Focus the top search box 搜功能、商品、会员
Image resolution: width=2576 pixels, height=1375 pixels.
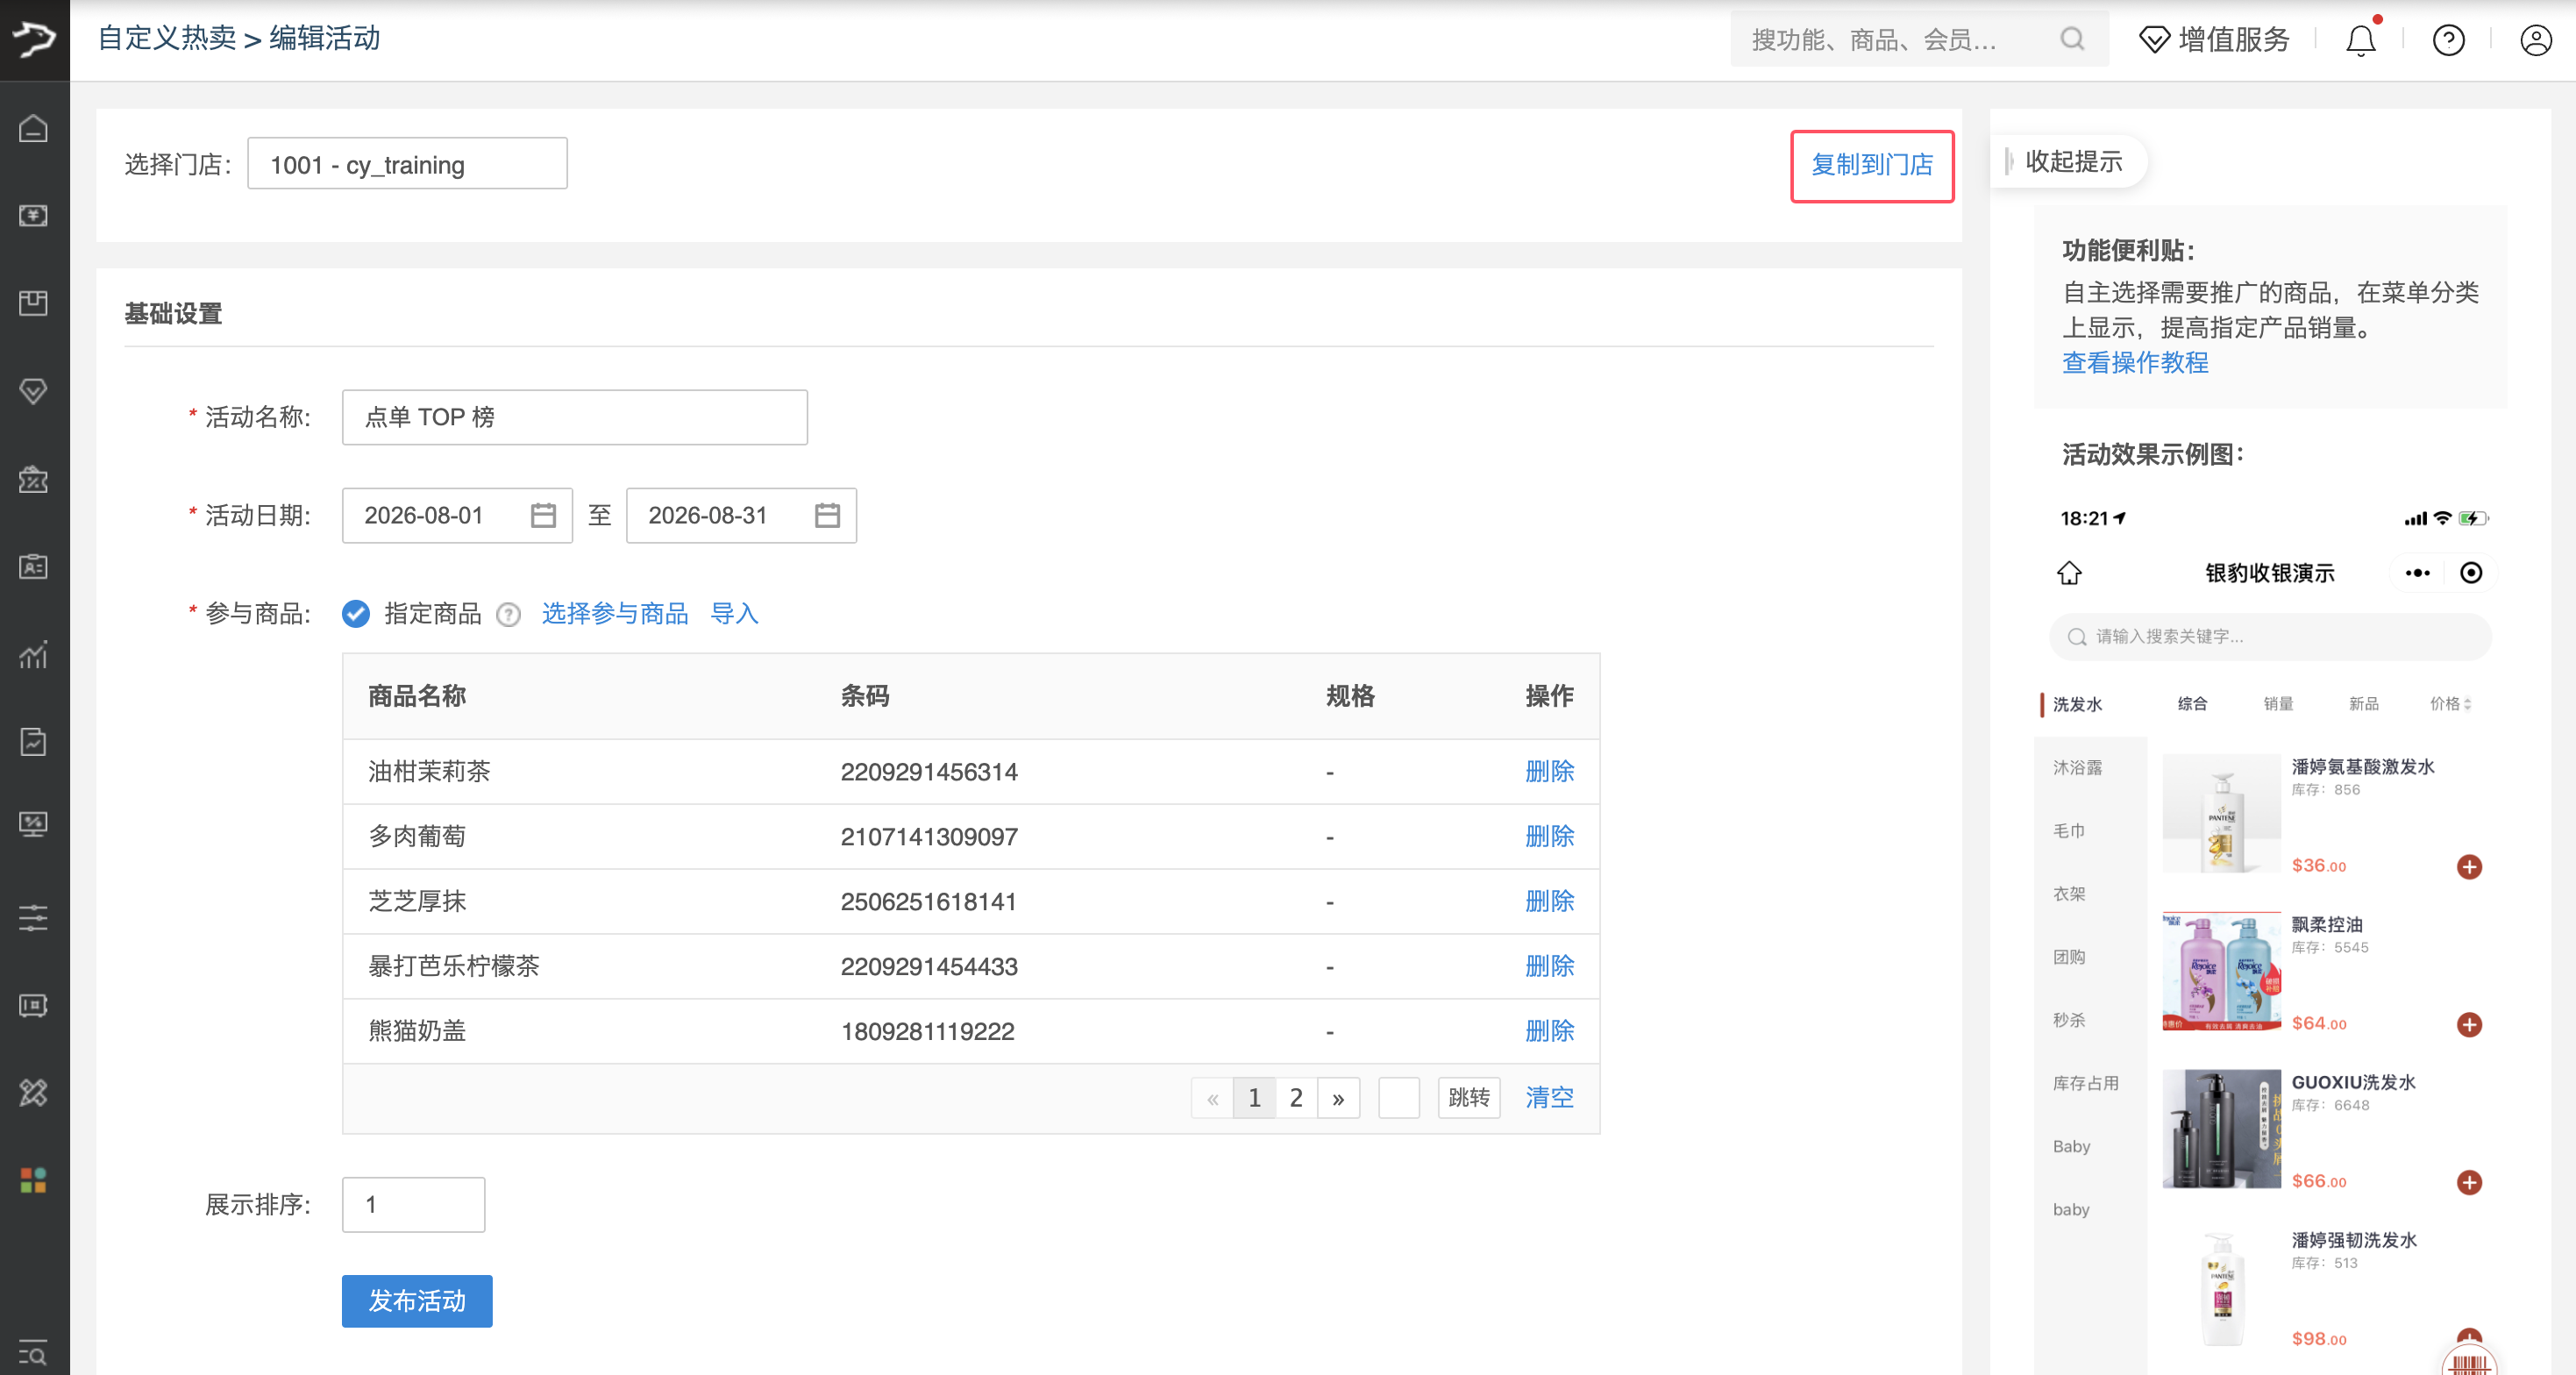coord(1919,39)
